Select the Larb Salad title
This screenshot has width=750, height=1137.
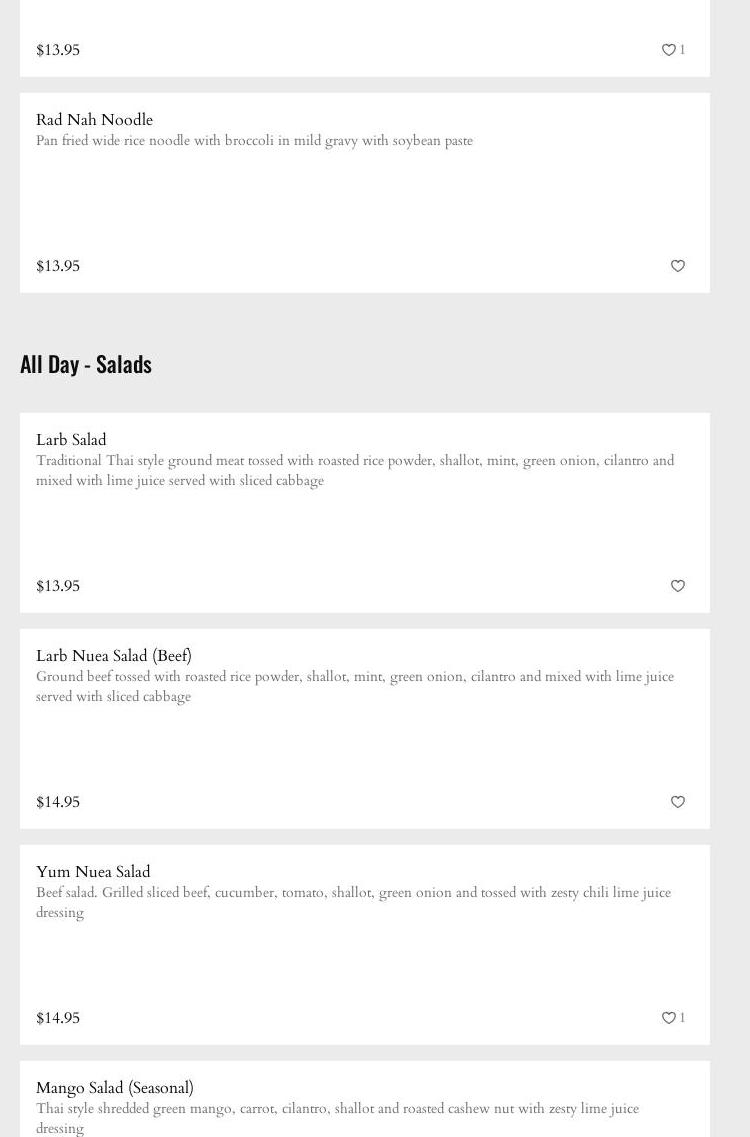click(x=71, y=440)
